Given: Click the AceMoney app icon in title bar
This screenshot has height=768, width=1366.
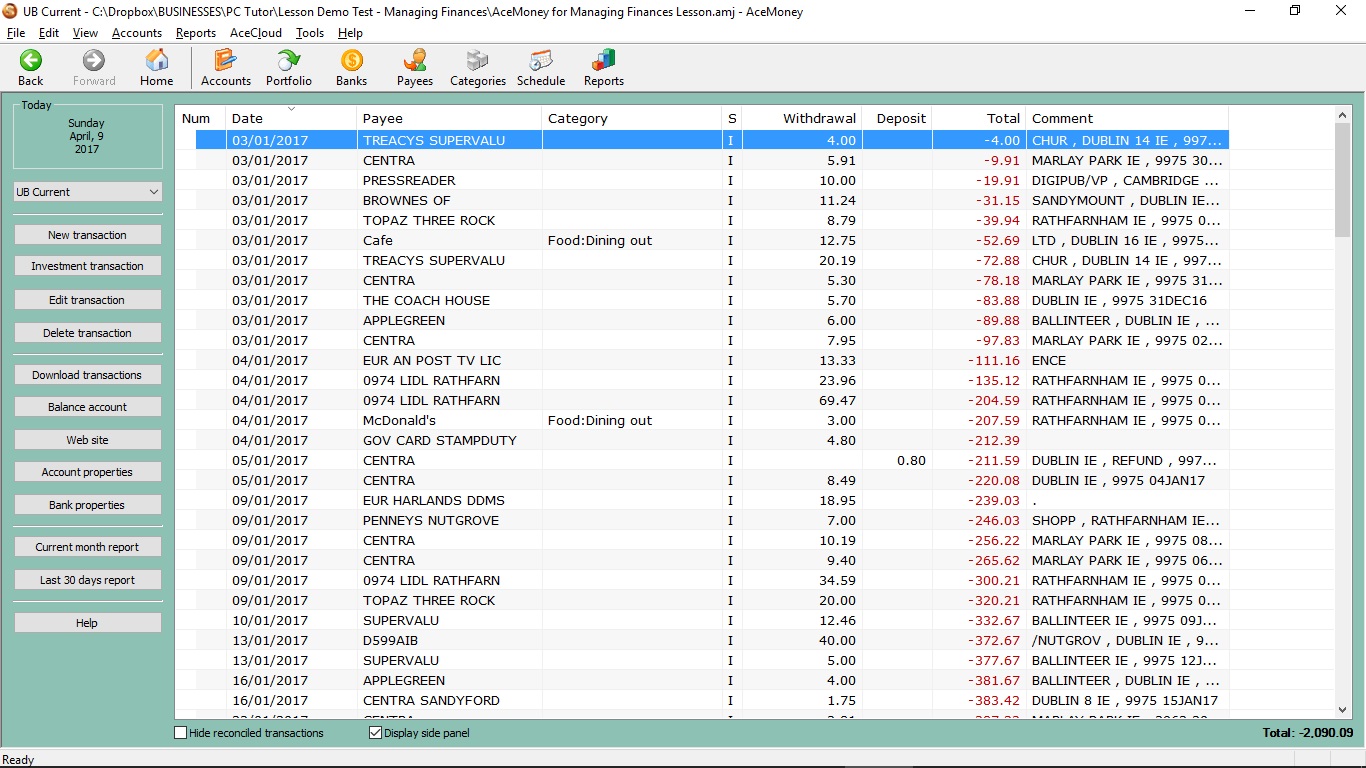Looking at the screenshot, I should 11,11.
